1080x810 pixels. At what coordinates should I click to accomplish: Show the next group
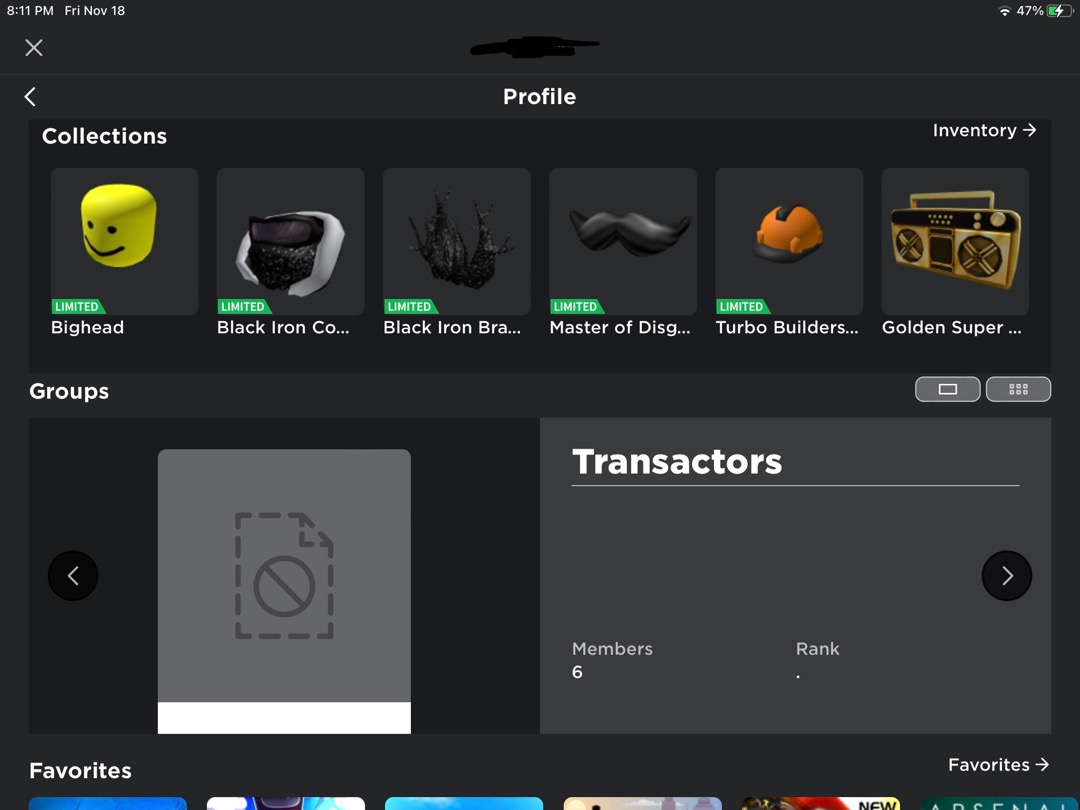(1006, 575)
